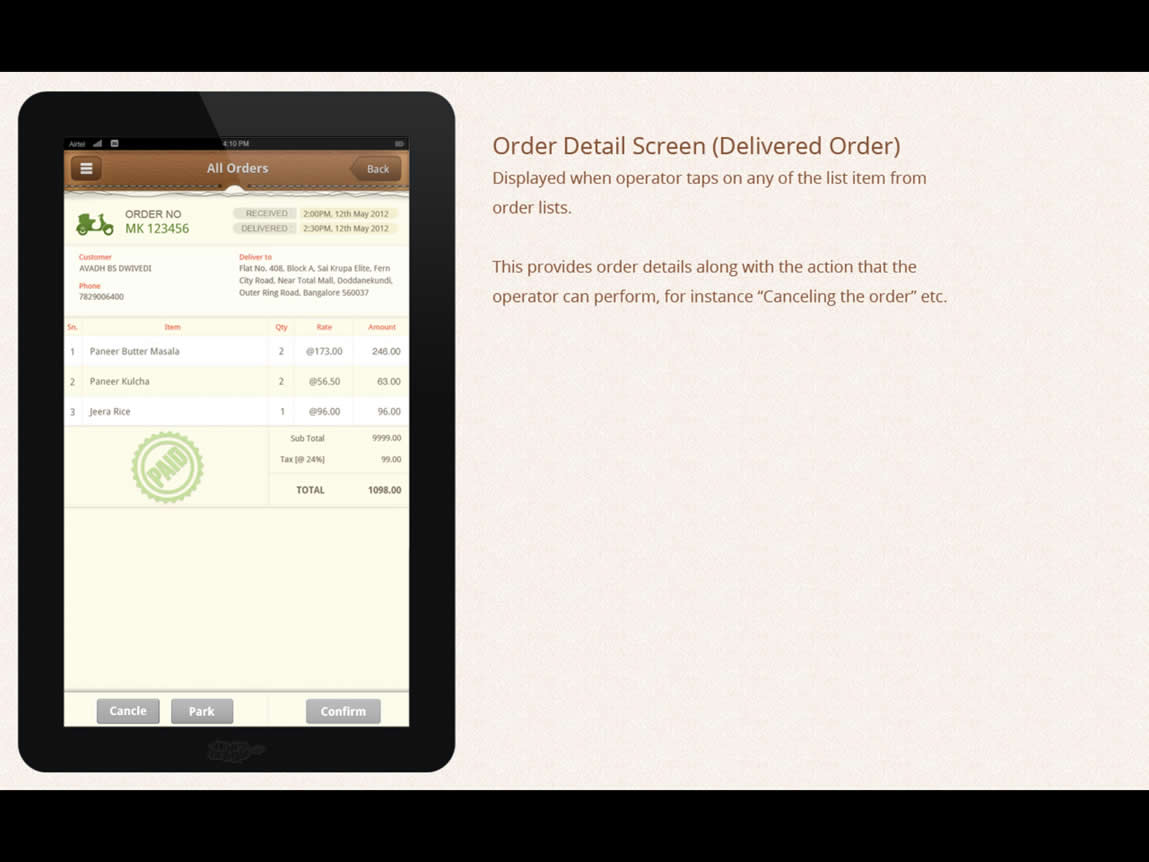
Task: Tap order number MK 123456
Action: 157,228
